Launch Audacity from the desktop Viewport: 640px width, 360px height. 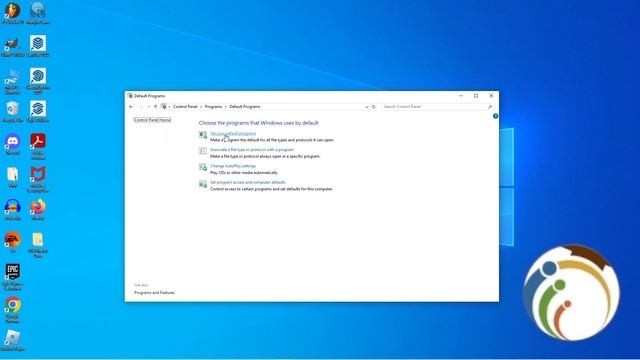[13, 210]
